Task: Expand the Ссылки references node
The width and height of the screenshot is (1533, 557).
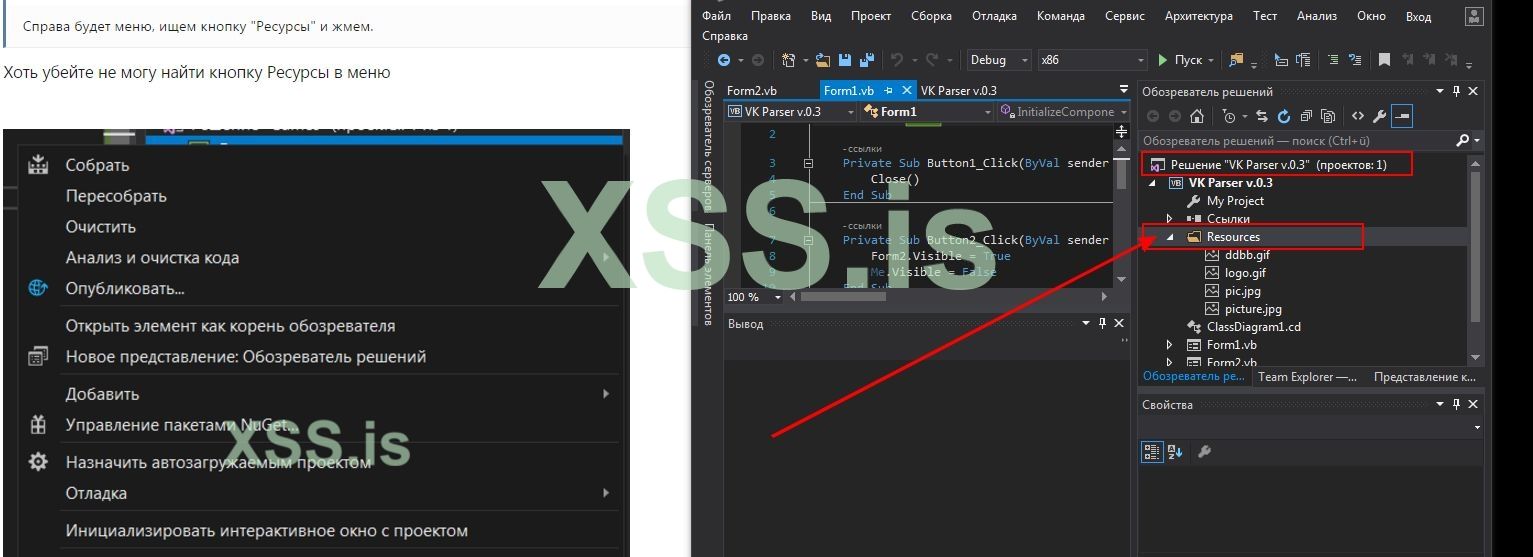Action: (1170, 219)
